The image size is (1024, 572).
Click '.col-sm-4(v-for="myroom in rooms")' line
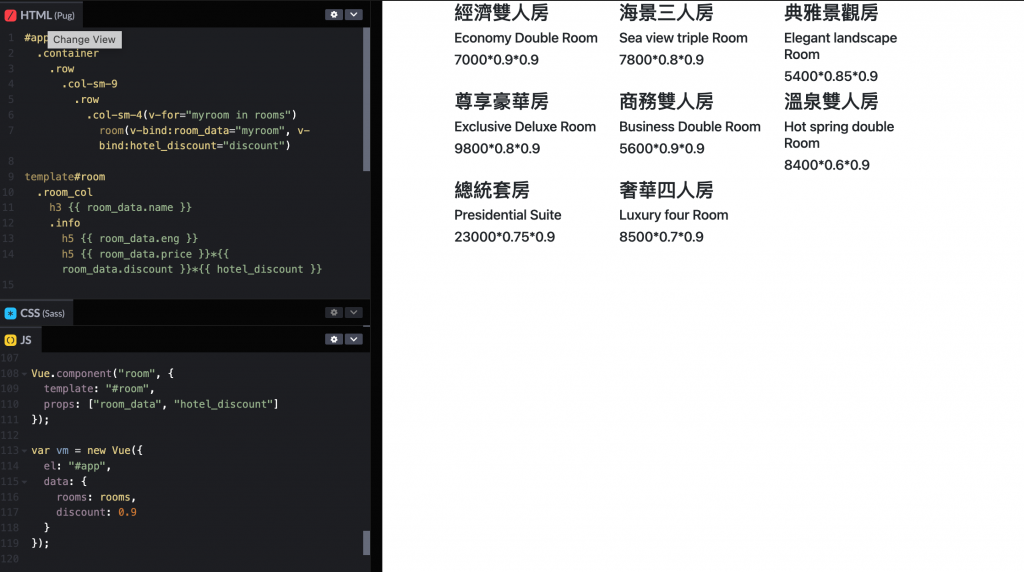191,115
